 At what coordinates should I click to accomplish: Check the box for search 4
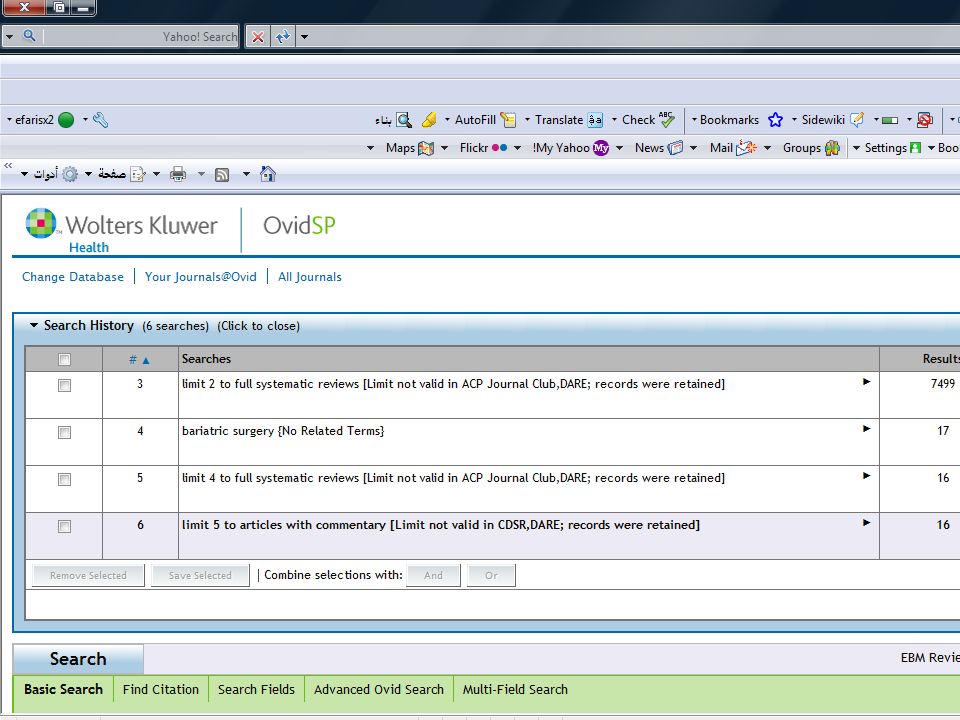pos(64,432)
